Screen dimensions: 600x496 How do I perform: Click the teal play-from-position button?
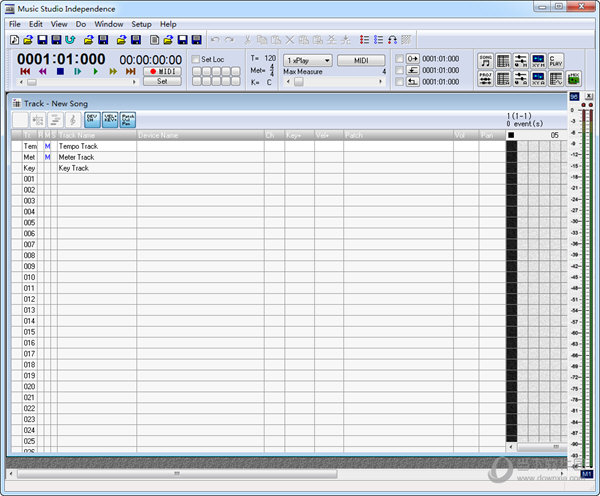pos(78,71)
